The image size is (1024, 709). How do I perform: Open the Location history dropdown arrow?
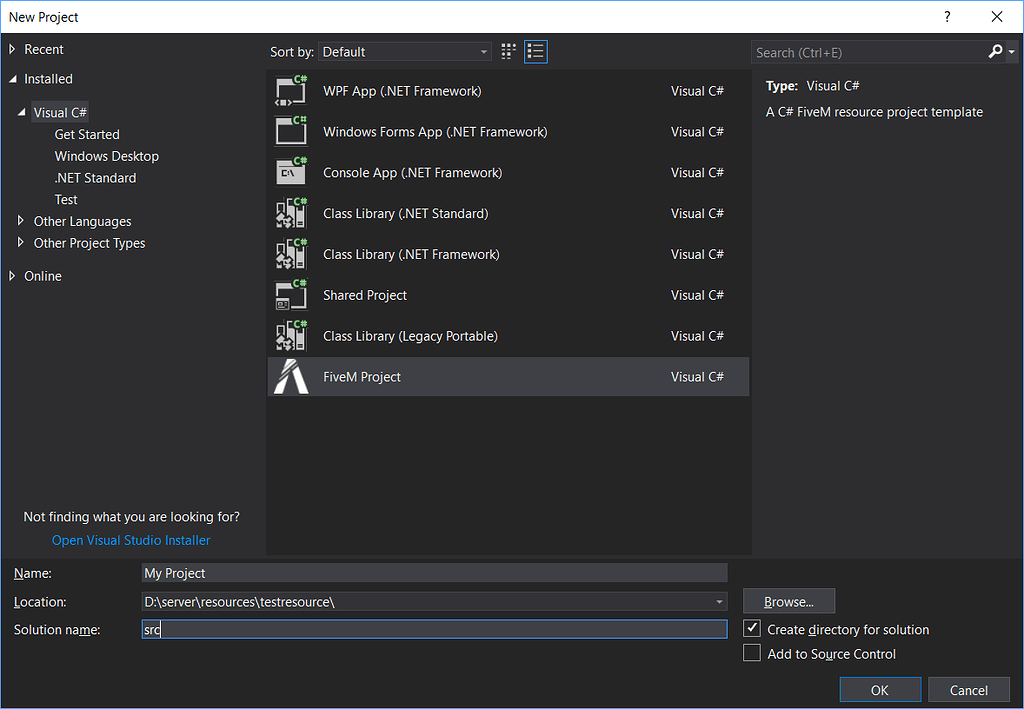tap(718, 601)
